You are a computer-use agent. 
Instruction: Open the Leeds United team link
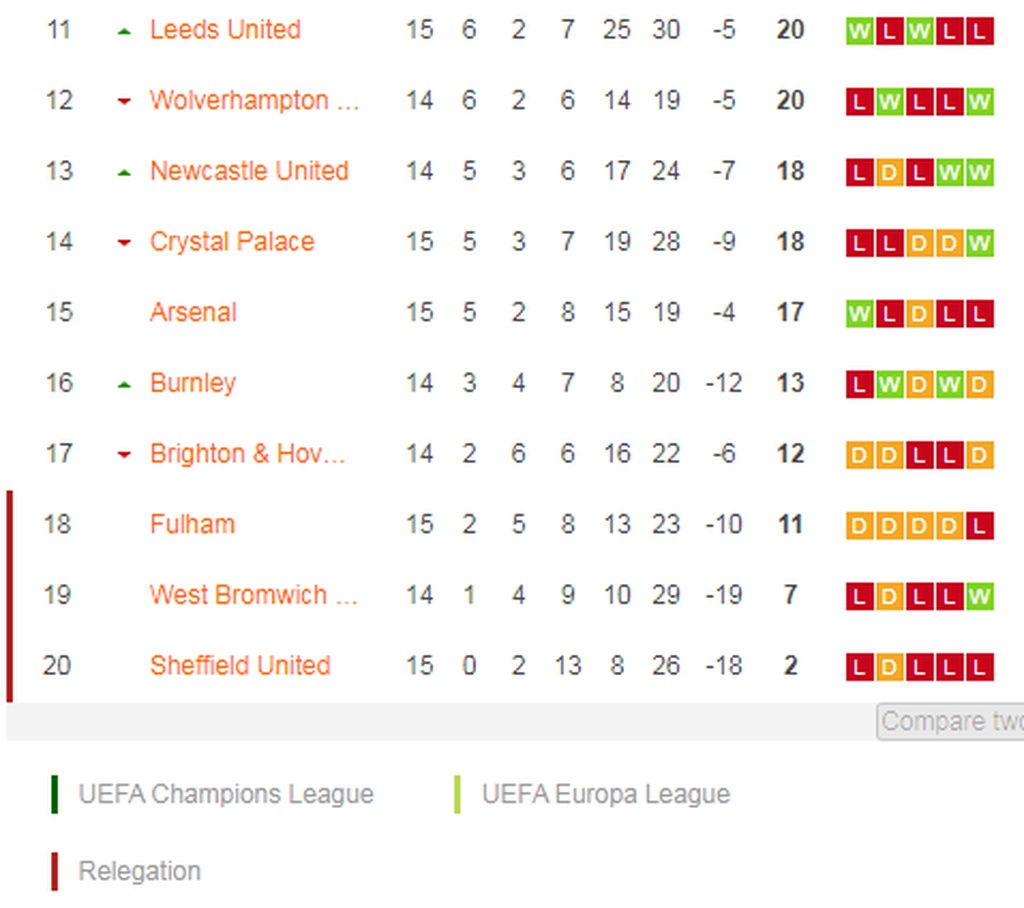(225, 30)
